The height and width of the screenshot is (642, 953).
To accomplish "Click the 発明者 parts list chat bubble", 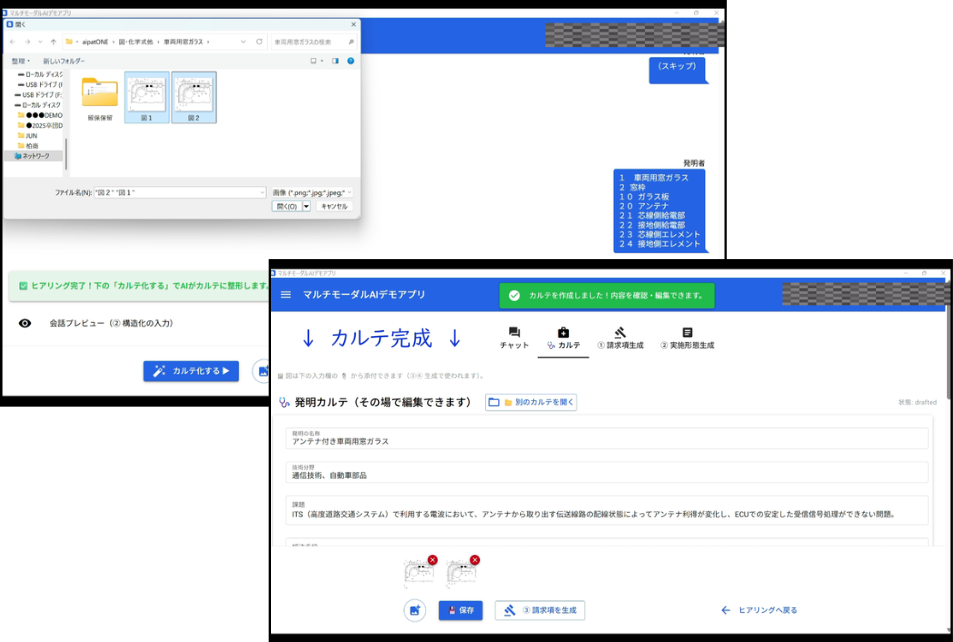I will pyautogui.click(x=659, y=210).
